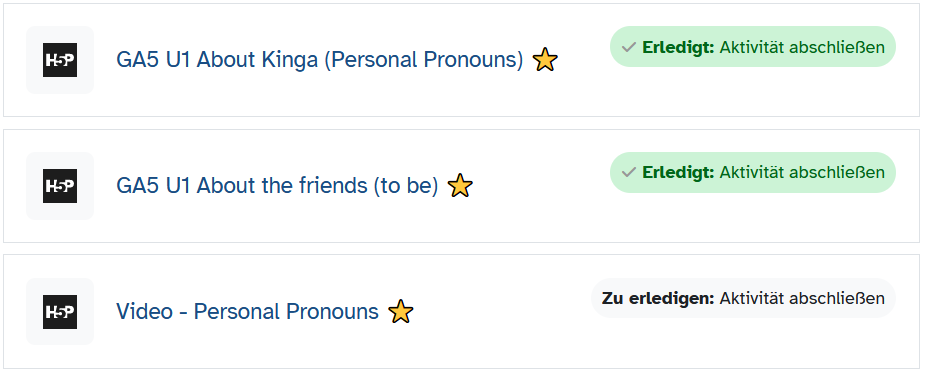
Task: Open the Video - Personal Pronouns activity
Action: tap(247, 311)
